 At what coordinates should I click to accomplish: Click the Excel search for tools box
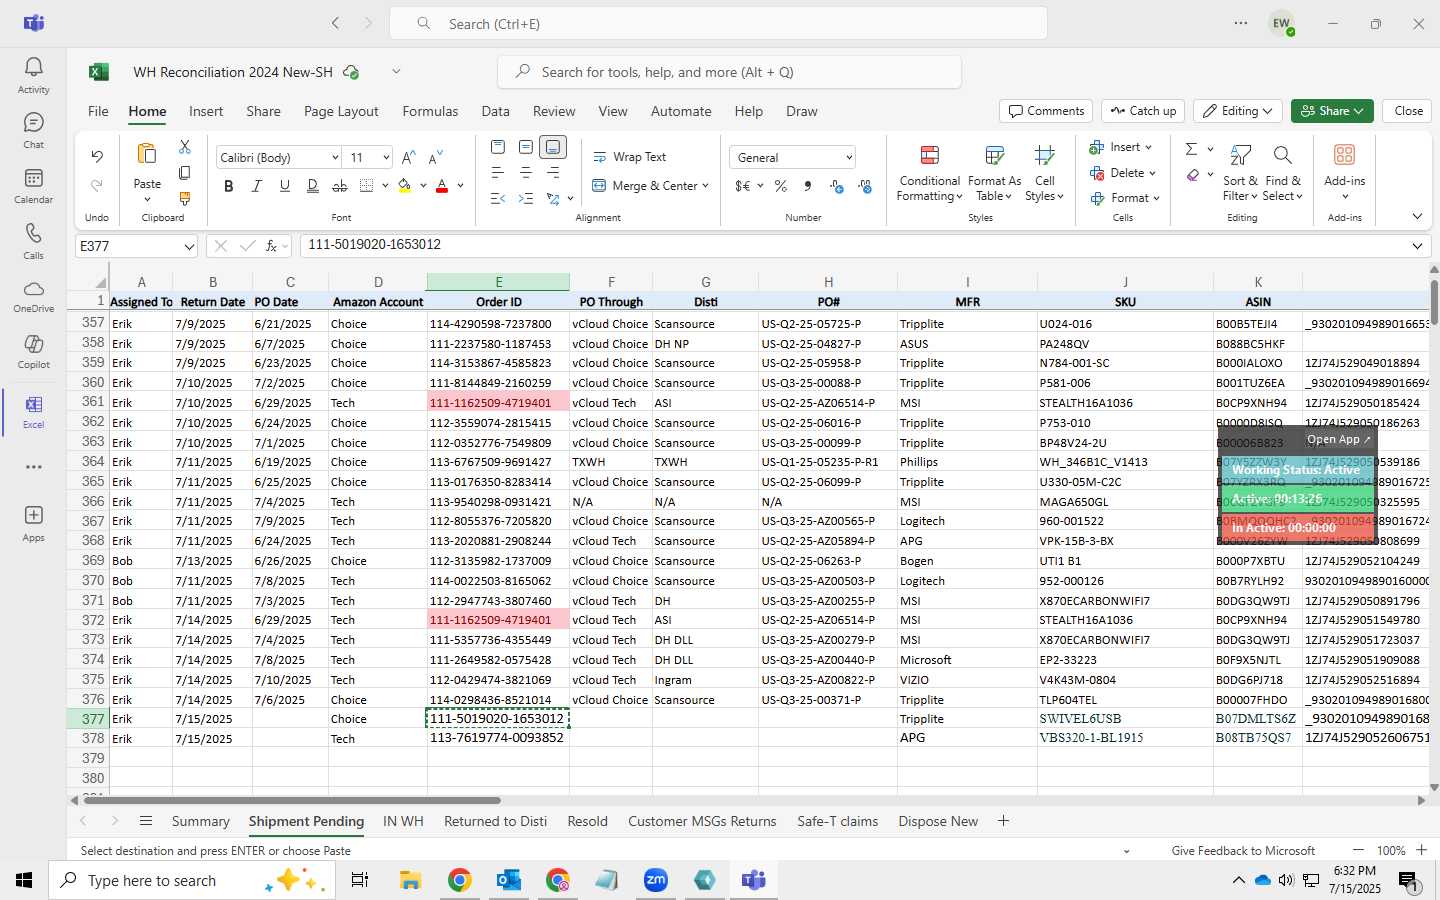(x=729, y=72)
